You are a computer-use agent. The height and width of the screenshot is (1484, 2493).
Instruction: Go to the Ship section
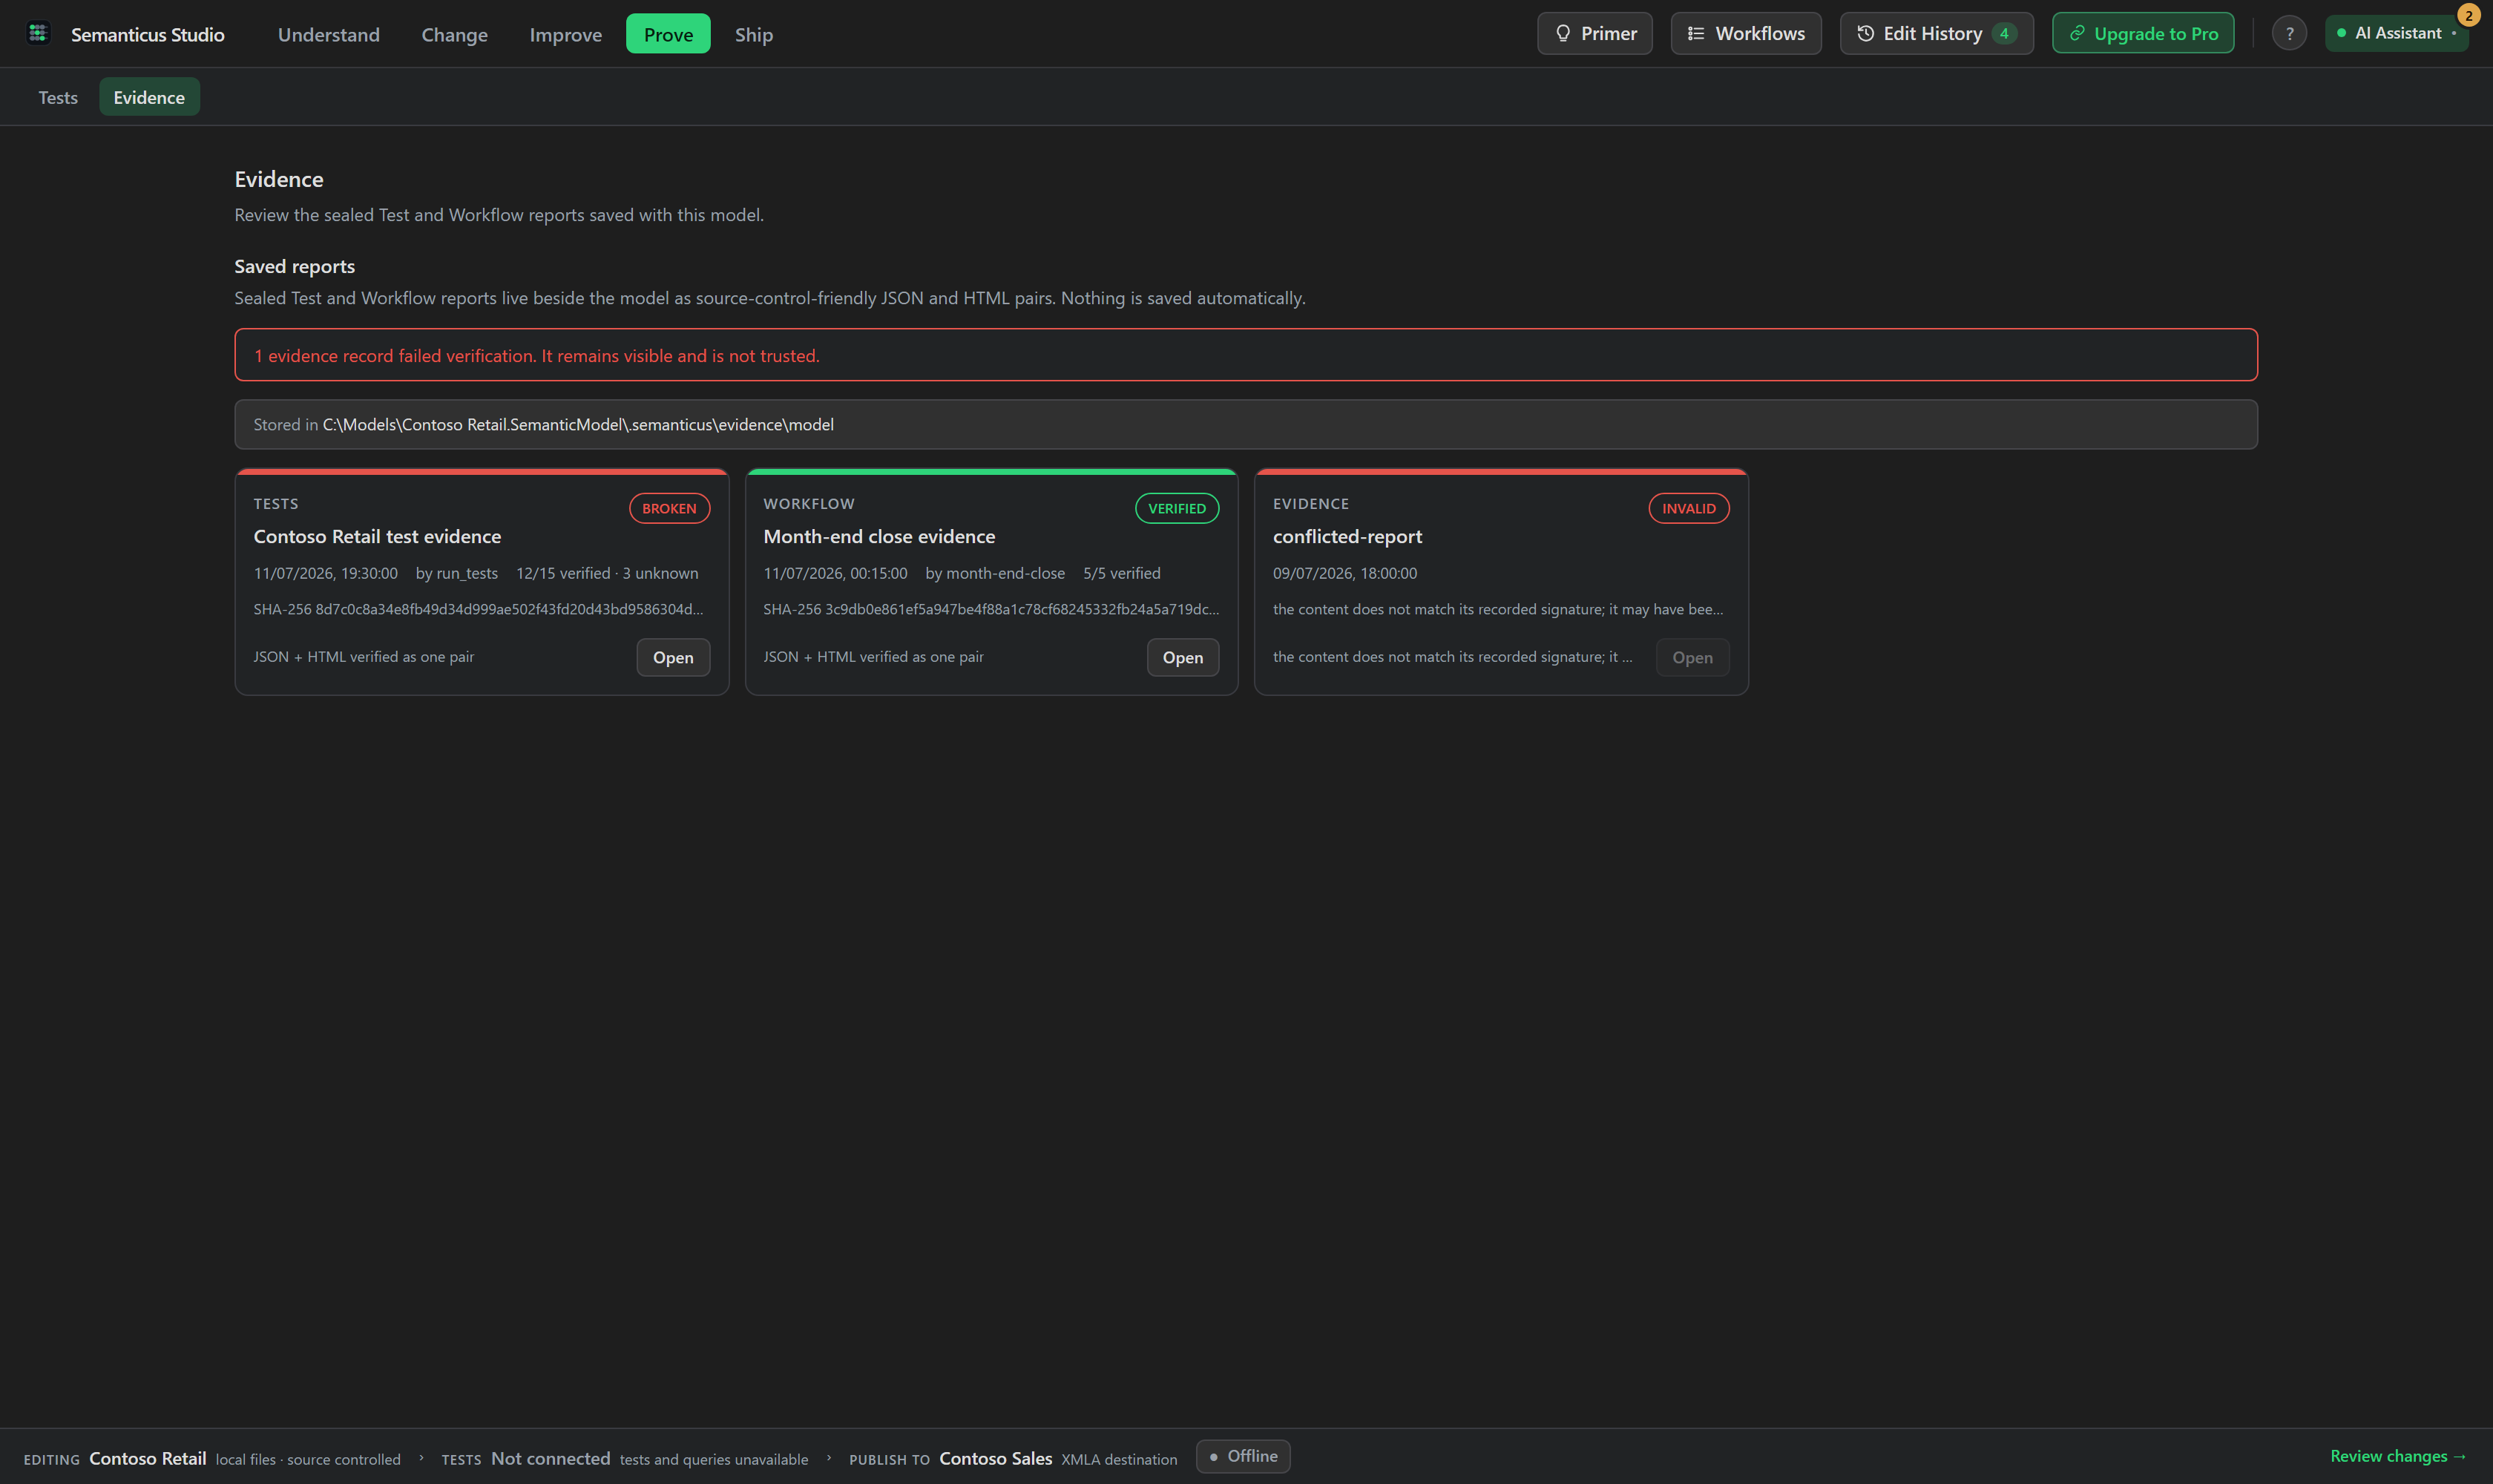point(754,34)
